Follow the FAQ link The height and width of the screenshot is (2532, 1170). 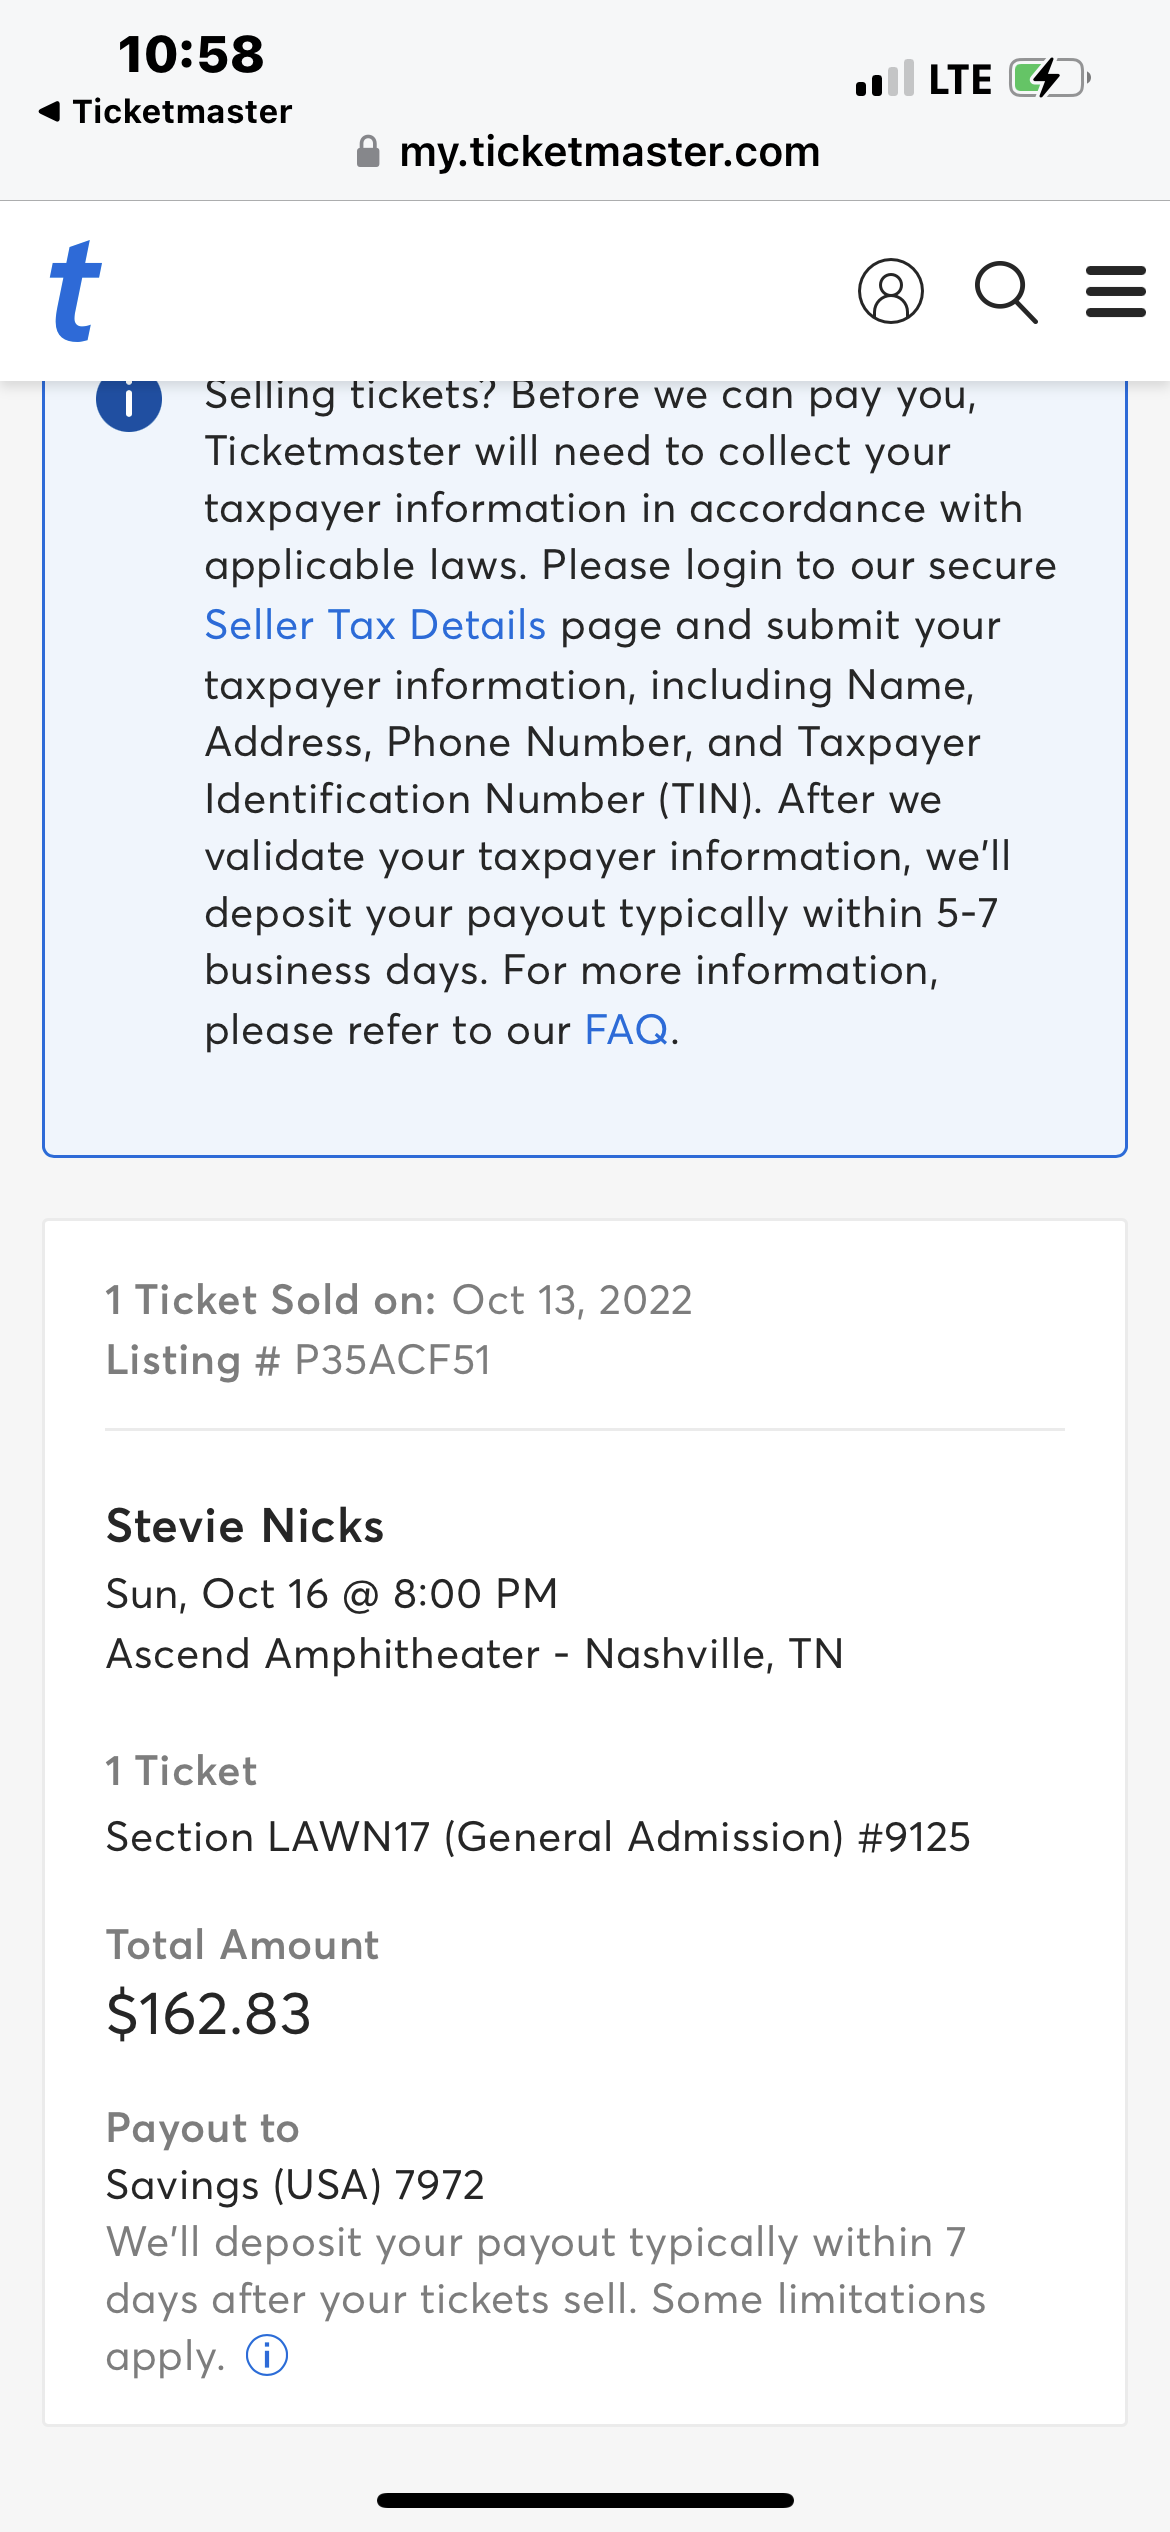coord(626,1029)
